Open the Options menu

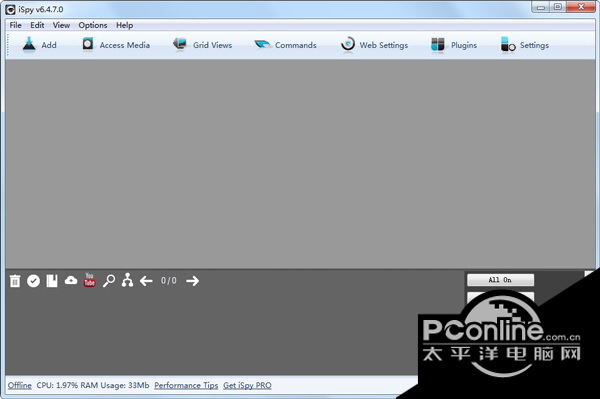pyautogui.click(x=93, y=25)
